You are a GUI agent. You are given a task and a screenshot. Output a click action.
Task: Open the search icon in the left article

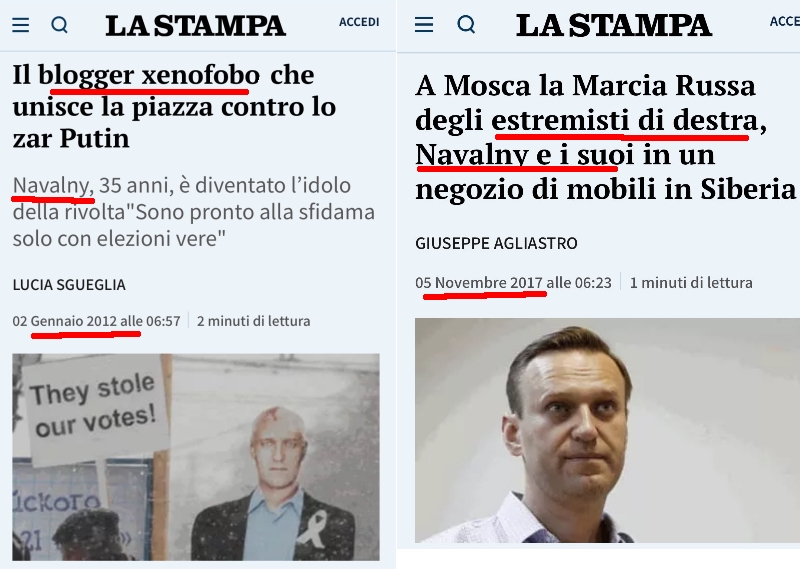(x=60, y=24)
